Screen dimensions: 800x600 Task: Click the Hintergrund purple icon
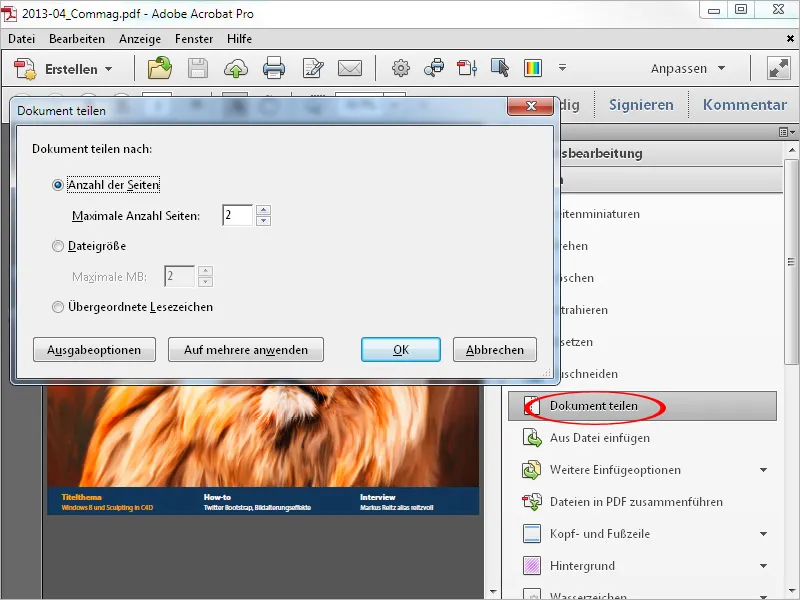[532, 566]
